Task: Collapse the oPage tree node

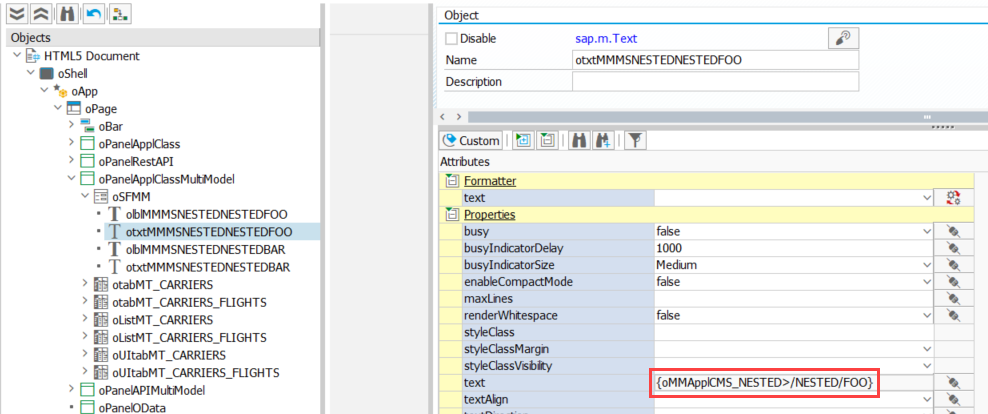Action: (x=58, y=108)
